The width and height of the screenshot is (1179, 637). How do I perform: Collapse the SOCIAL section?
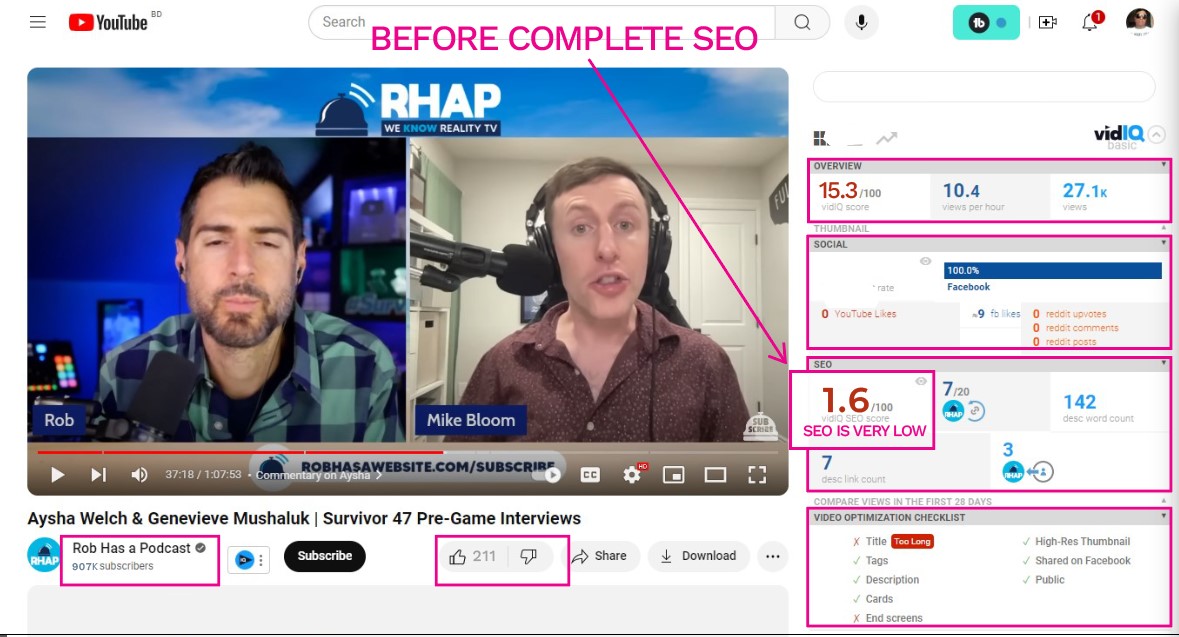tap(1164, 243)
